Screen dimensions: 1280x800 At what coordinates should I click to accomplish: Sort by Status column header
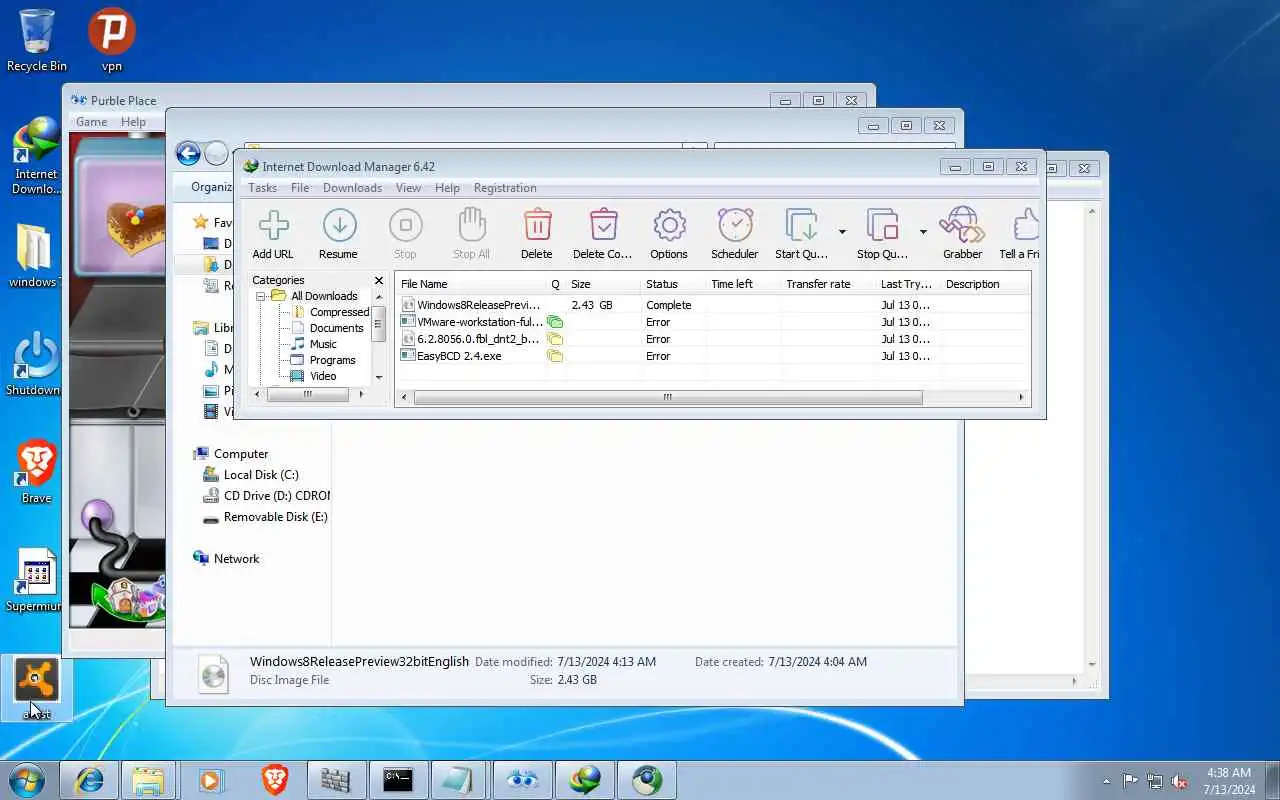(673, 284)
